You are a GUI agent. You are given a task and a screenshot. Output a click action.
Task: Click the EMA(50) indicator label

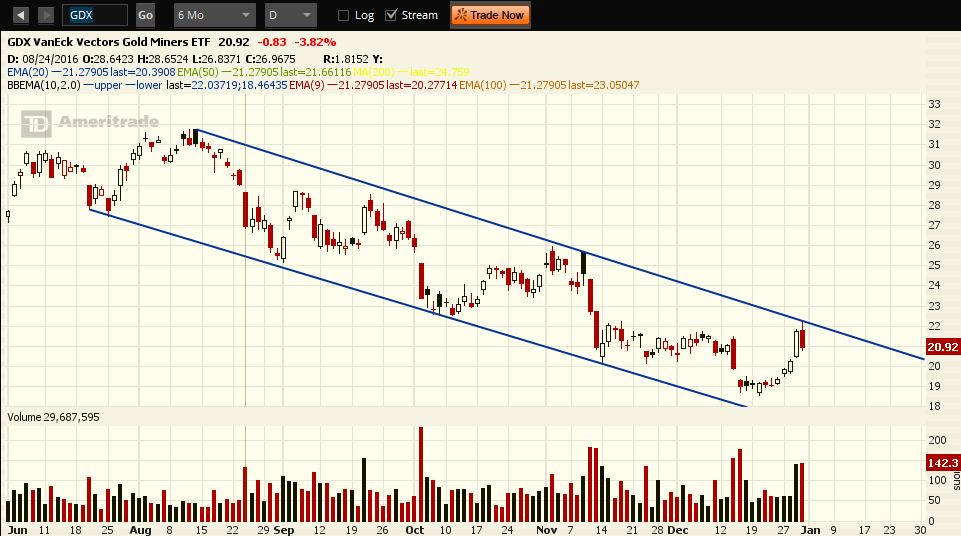coord(197,72)
